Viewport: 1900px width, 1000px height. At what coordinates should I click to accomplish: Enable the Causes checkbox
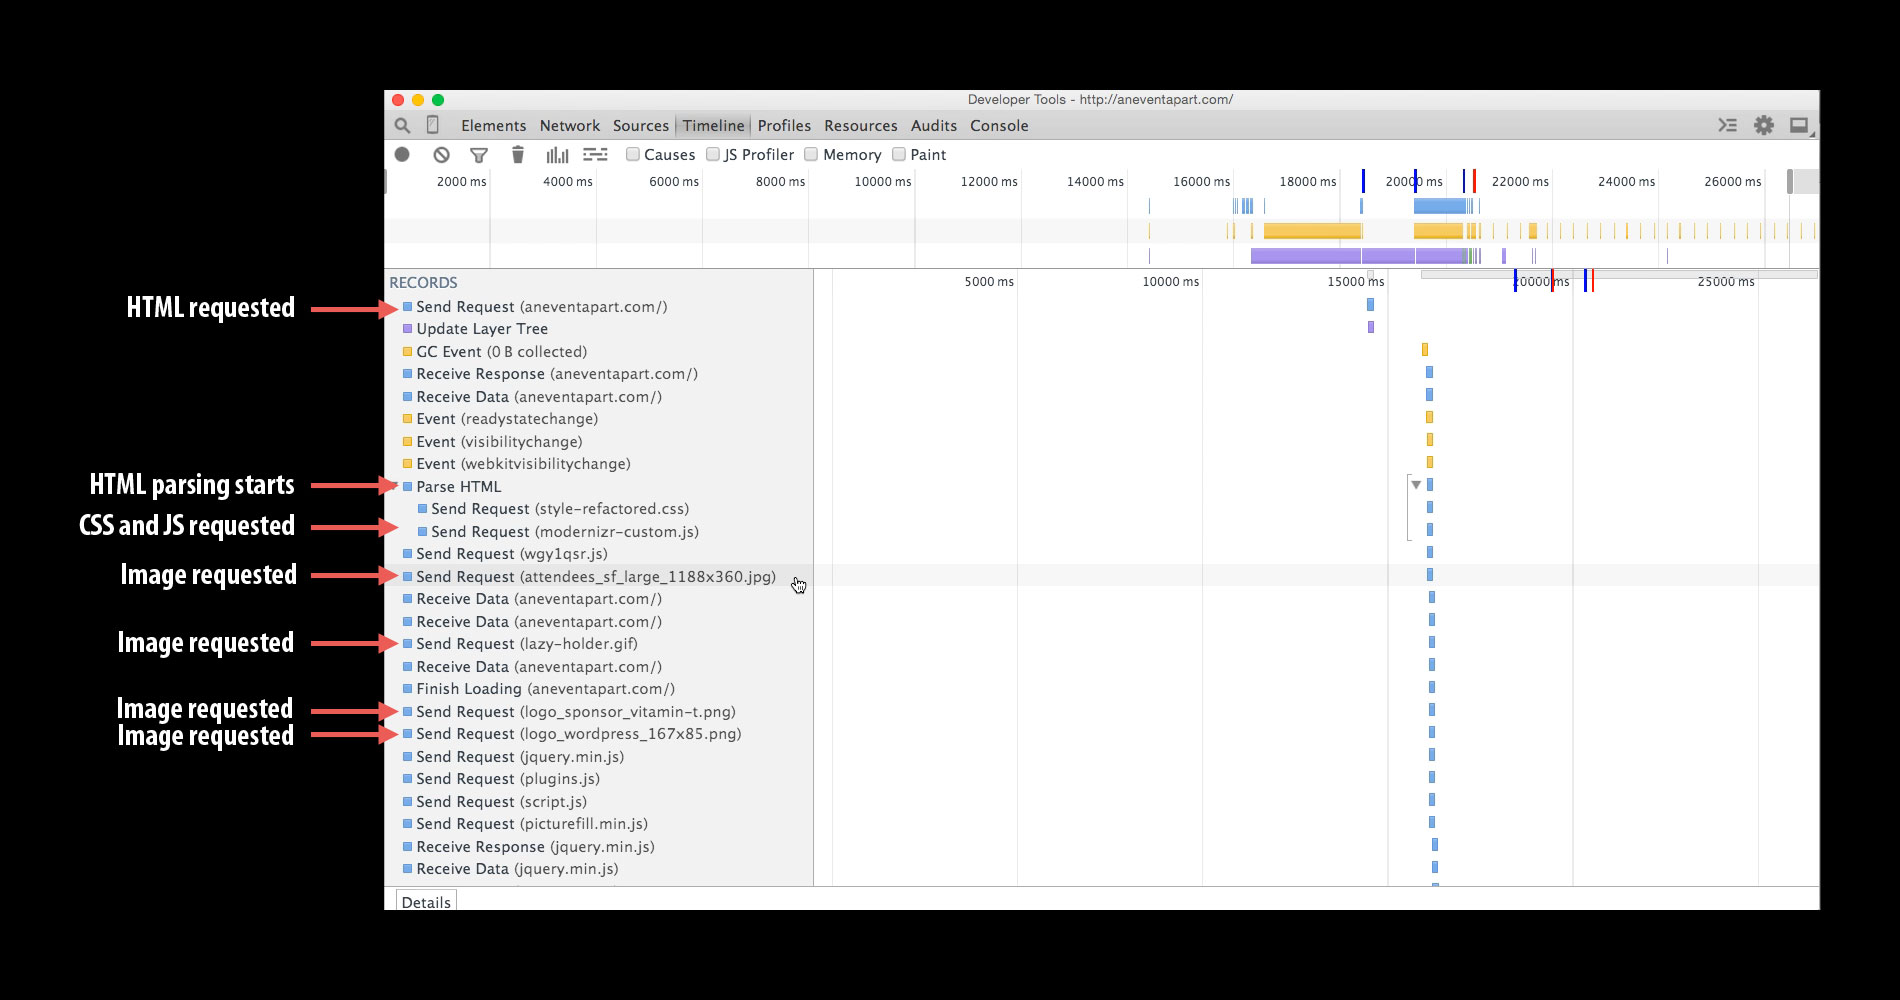633,154
